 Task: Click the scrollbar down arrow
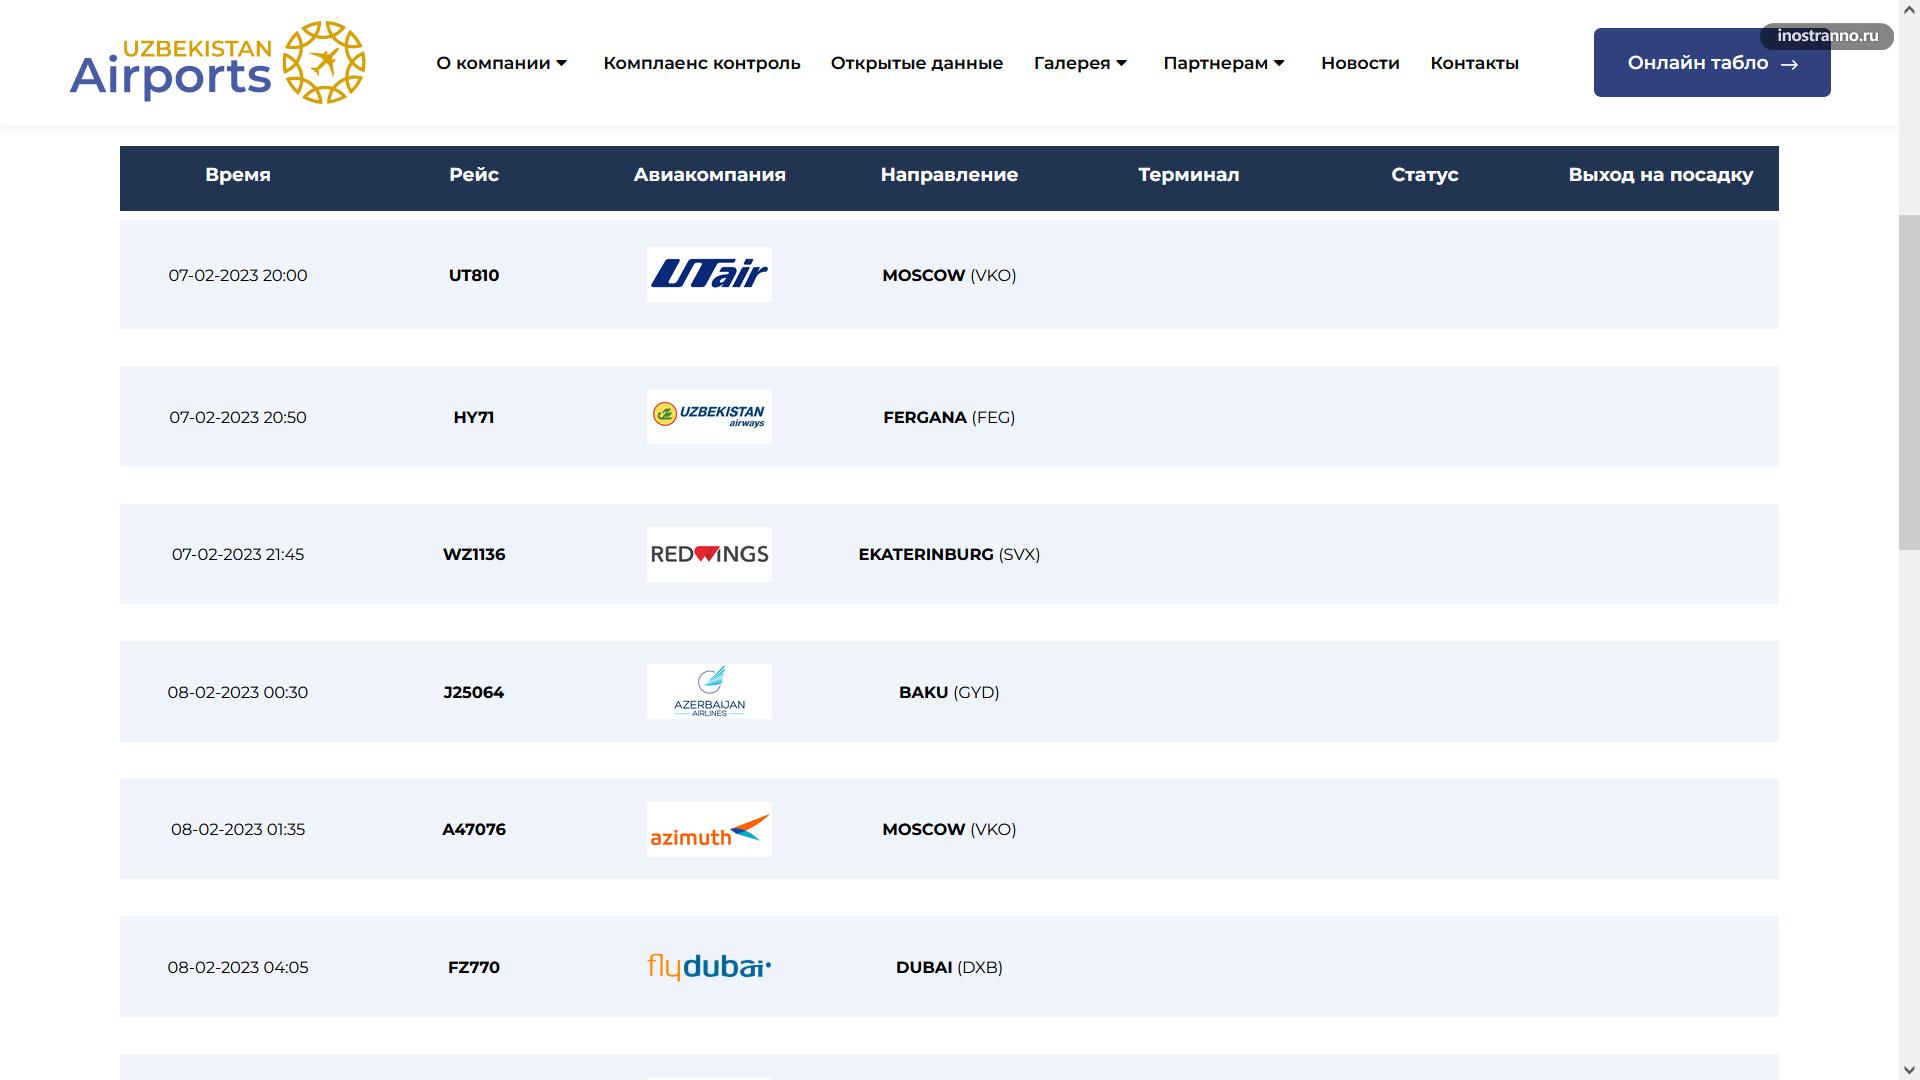pyautogui.click(x=1909, y=1069)
